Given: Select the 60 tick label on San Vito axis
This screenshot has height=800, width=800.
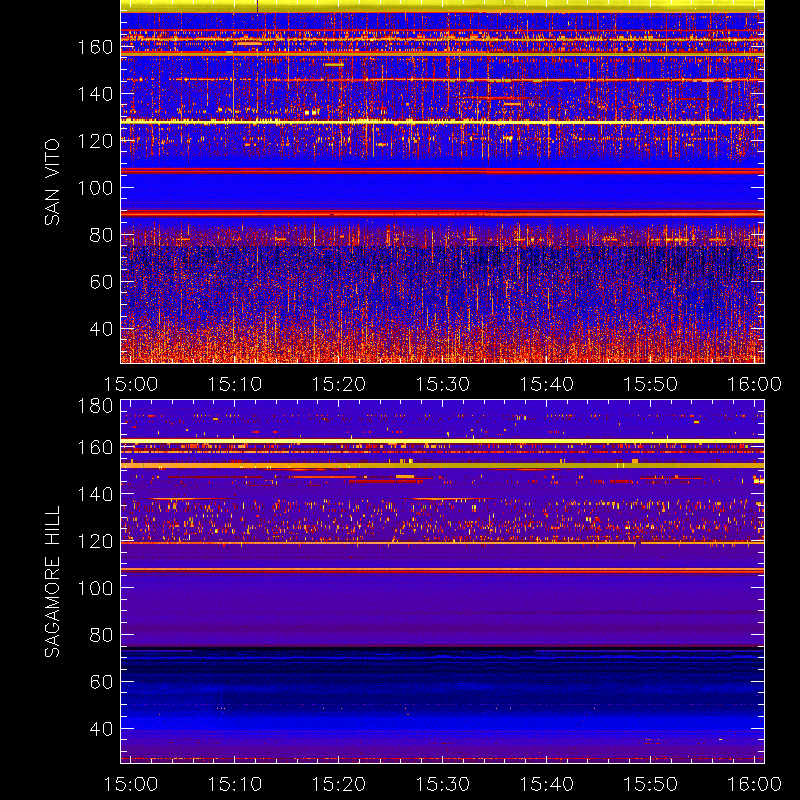Looking at the screenshot, I should pos(101,282).
